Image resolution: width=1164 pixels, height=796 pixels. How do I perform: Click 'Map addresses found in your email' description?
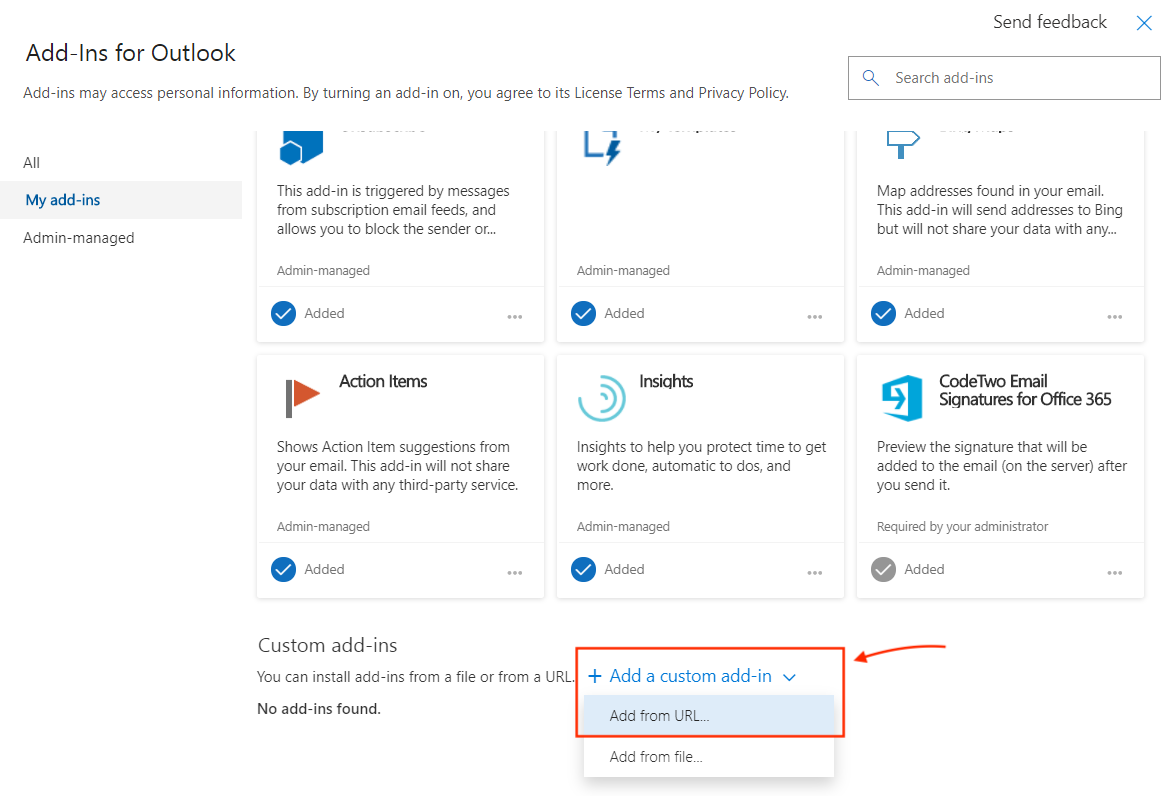tap(999, 209)
